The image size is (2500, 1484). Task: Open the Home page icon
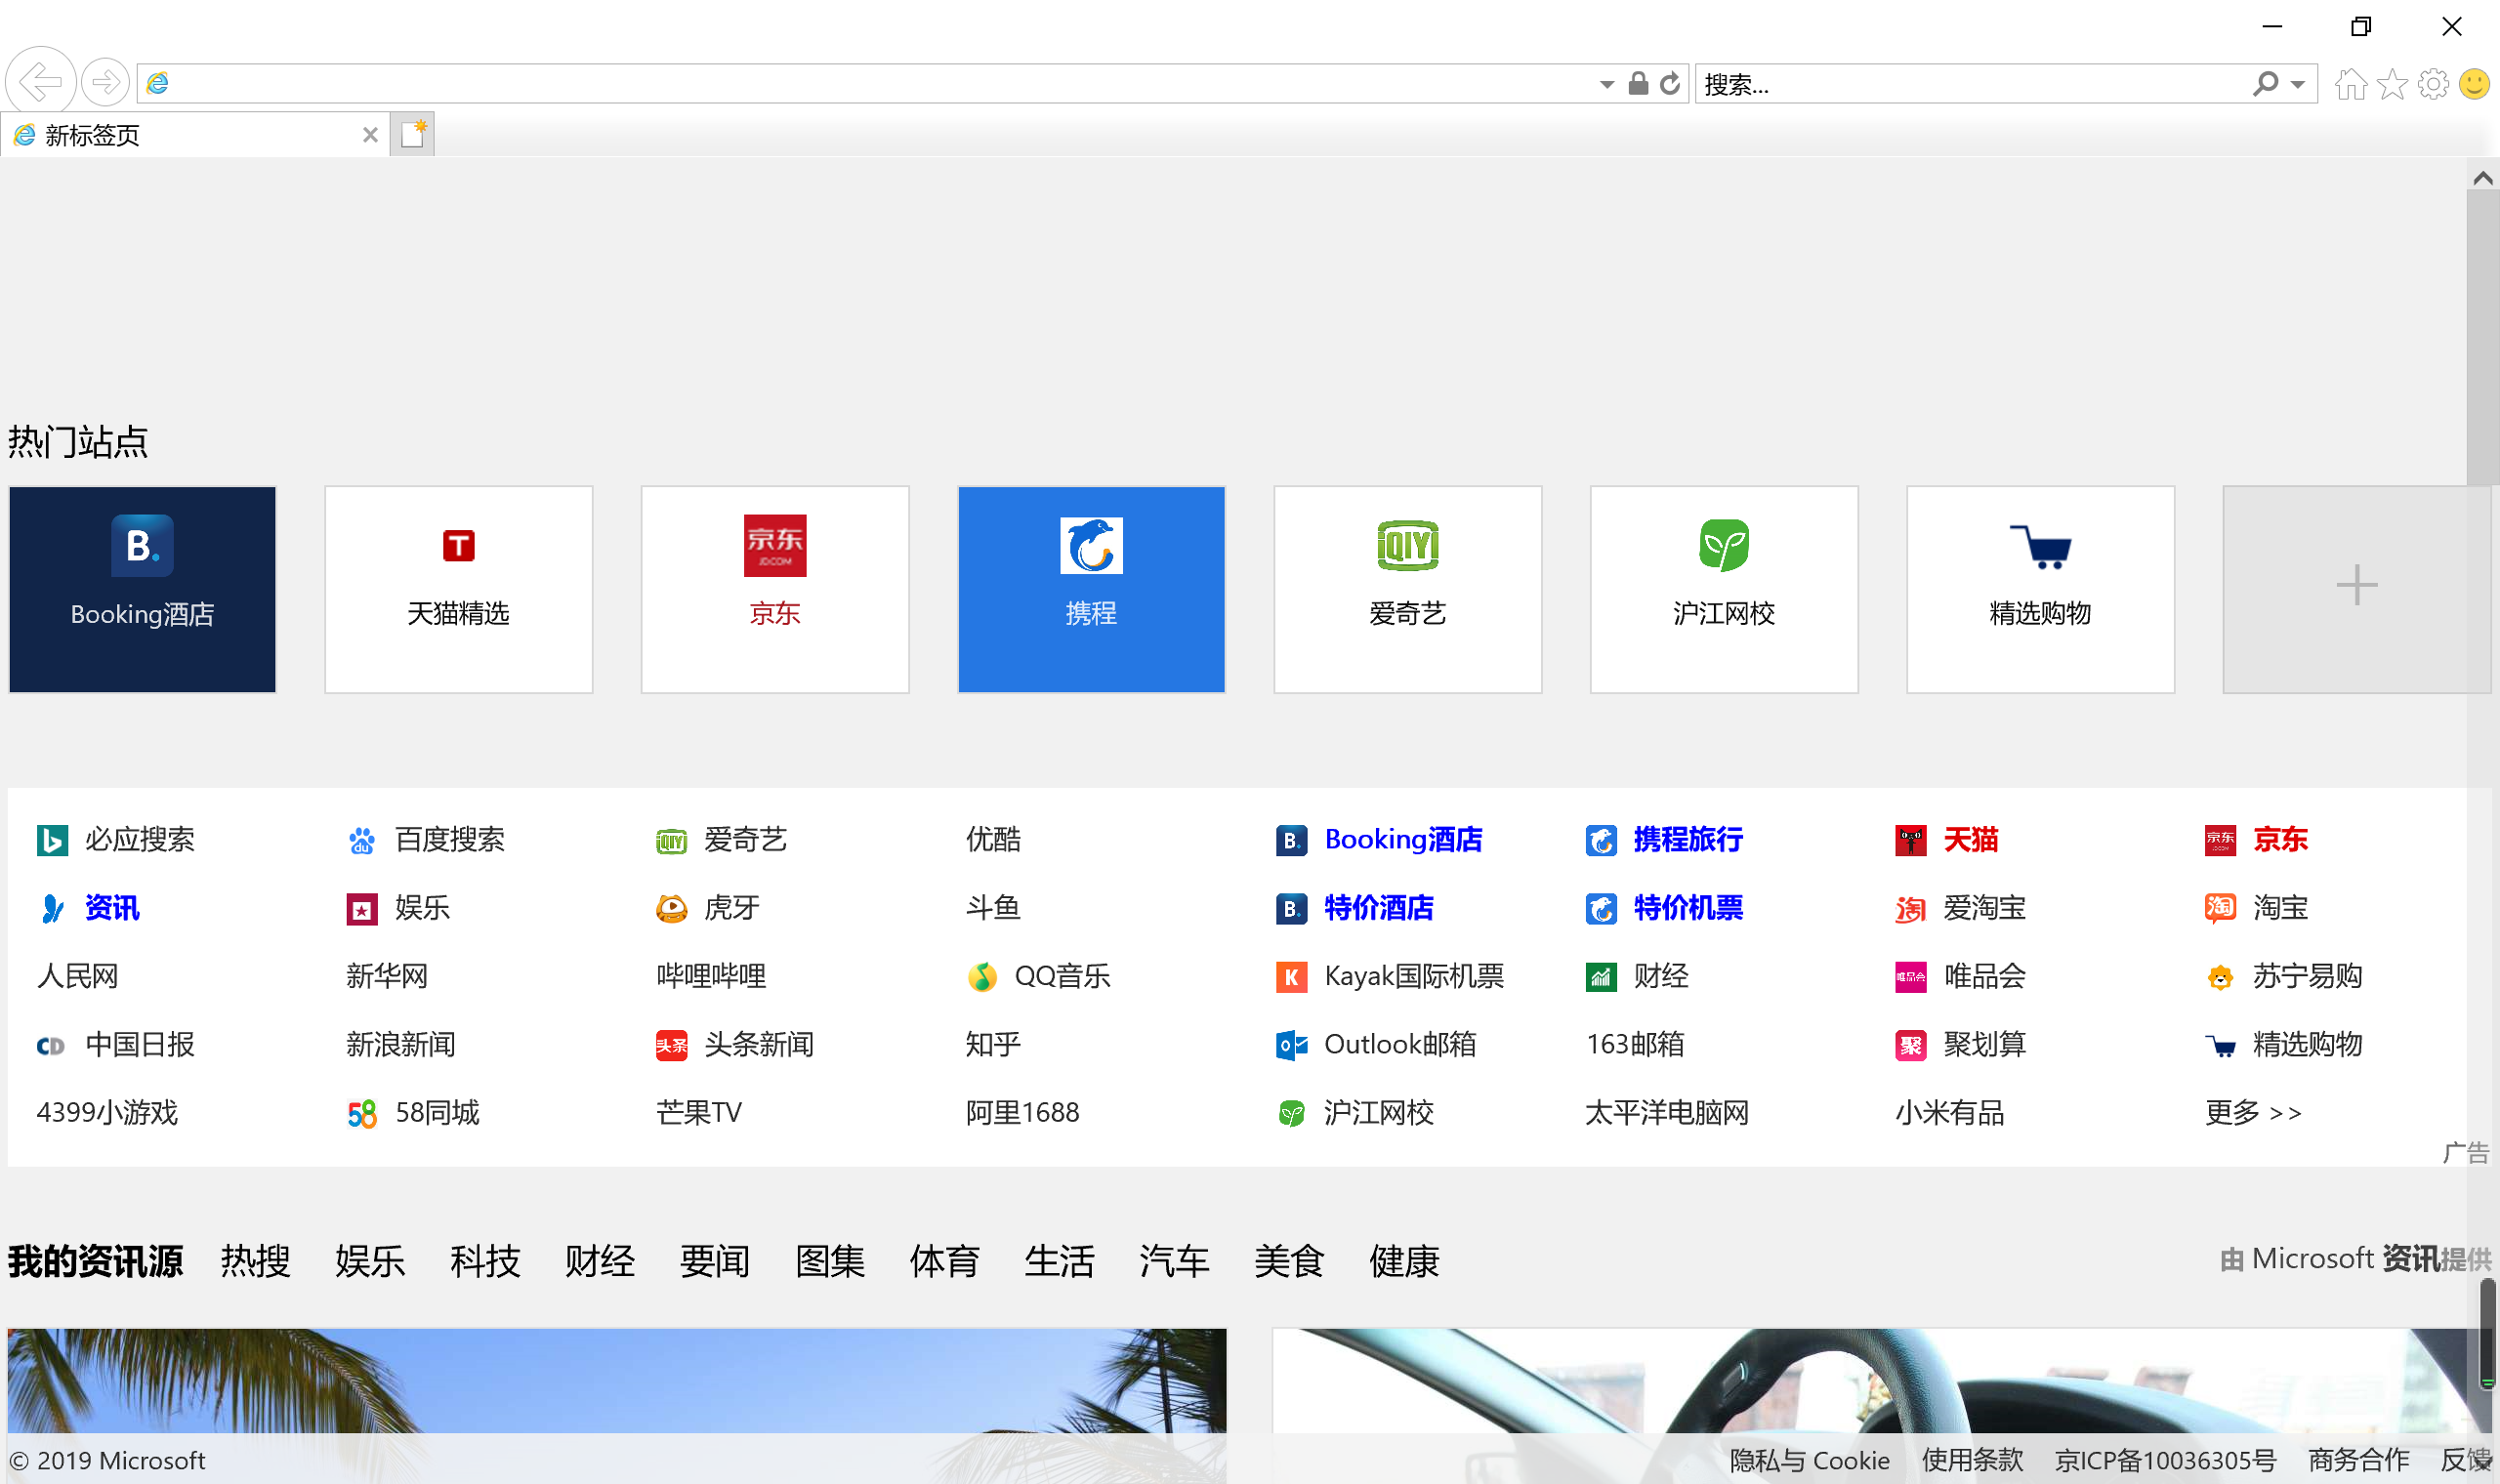coord(2351,84)
